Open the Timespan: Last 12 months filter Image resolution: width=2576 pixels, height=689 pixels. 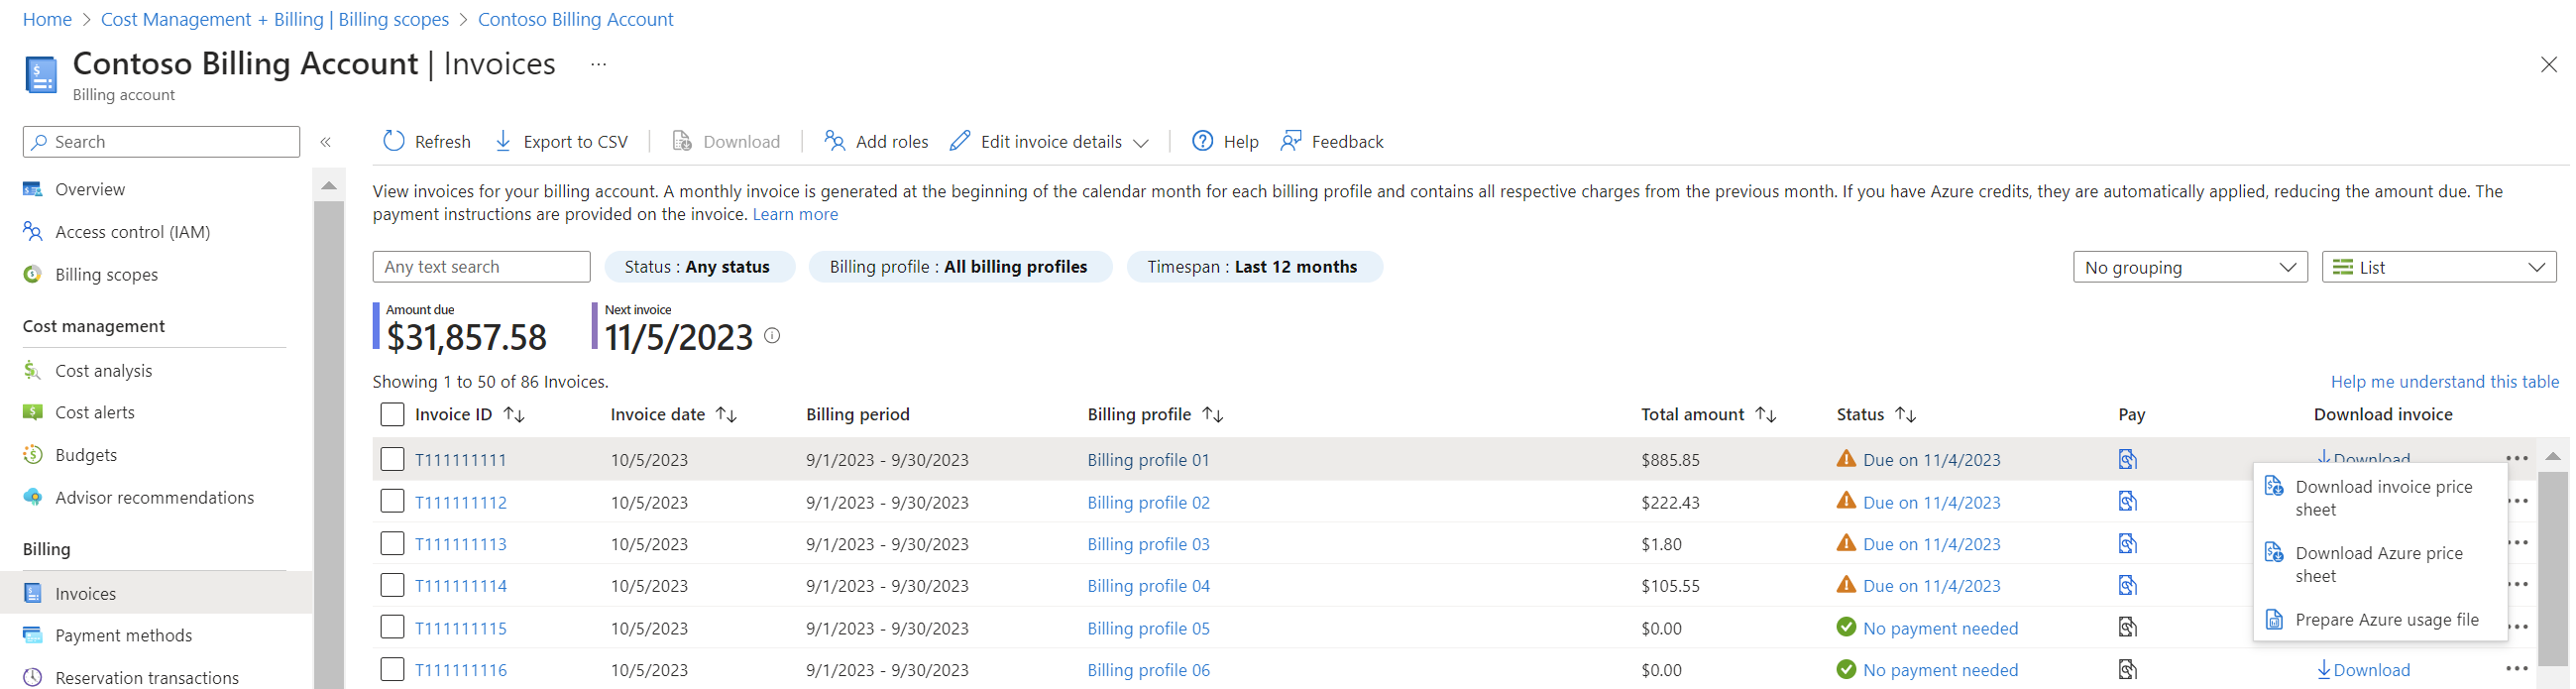(1253, 267)
